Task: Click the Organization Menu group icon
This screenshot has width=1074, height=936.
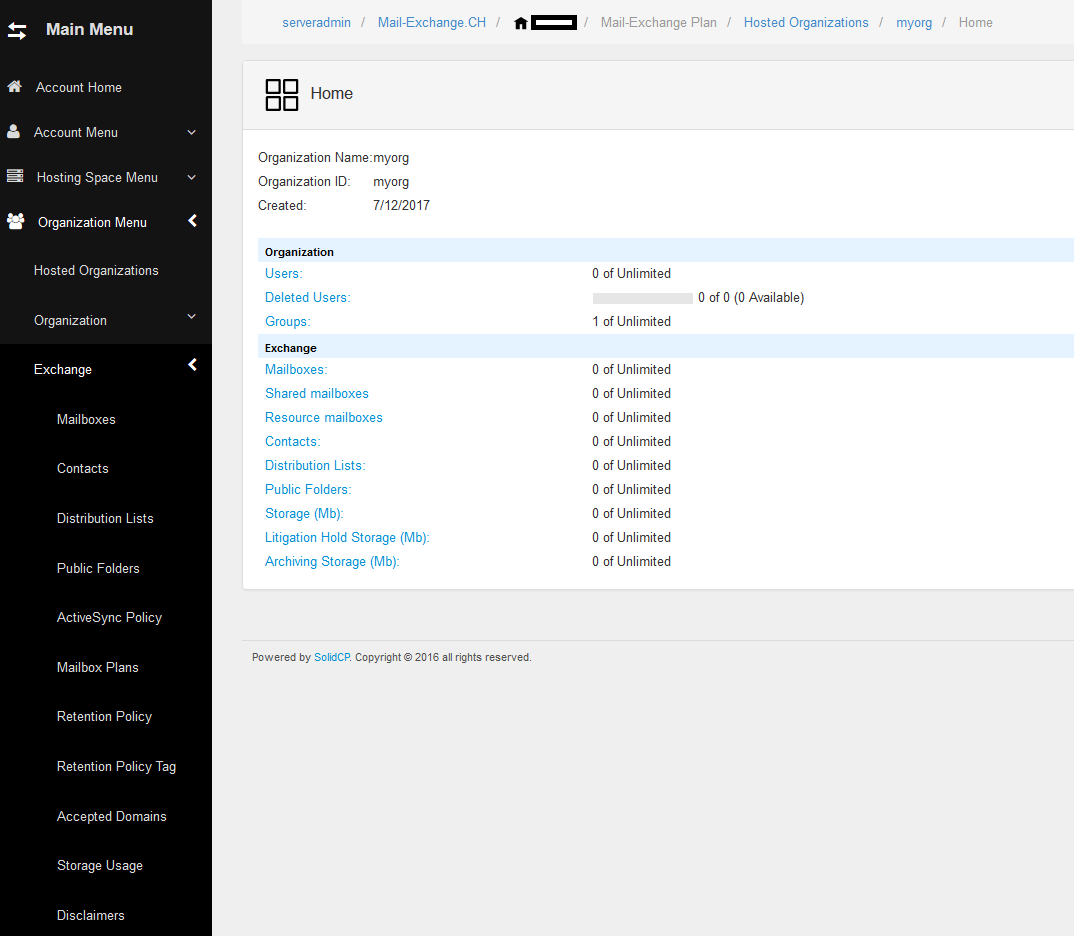Action: click(x=15, y=221)
